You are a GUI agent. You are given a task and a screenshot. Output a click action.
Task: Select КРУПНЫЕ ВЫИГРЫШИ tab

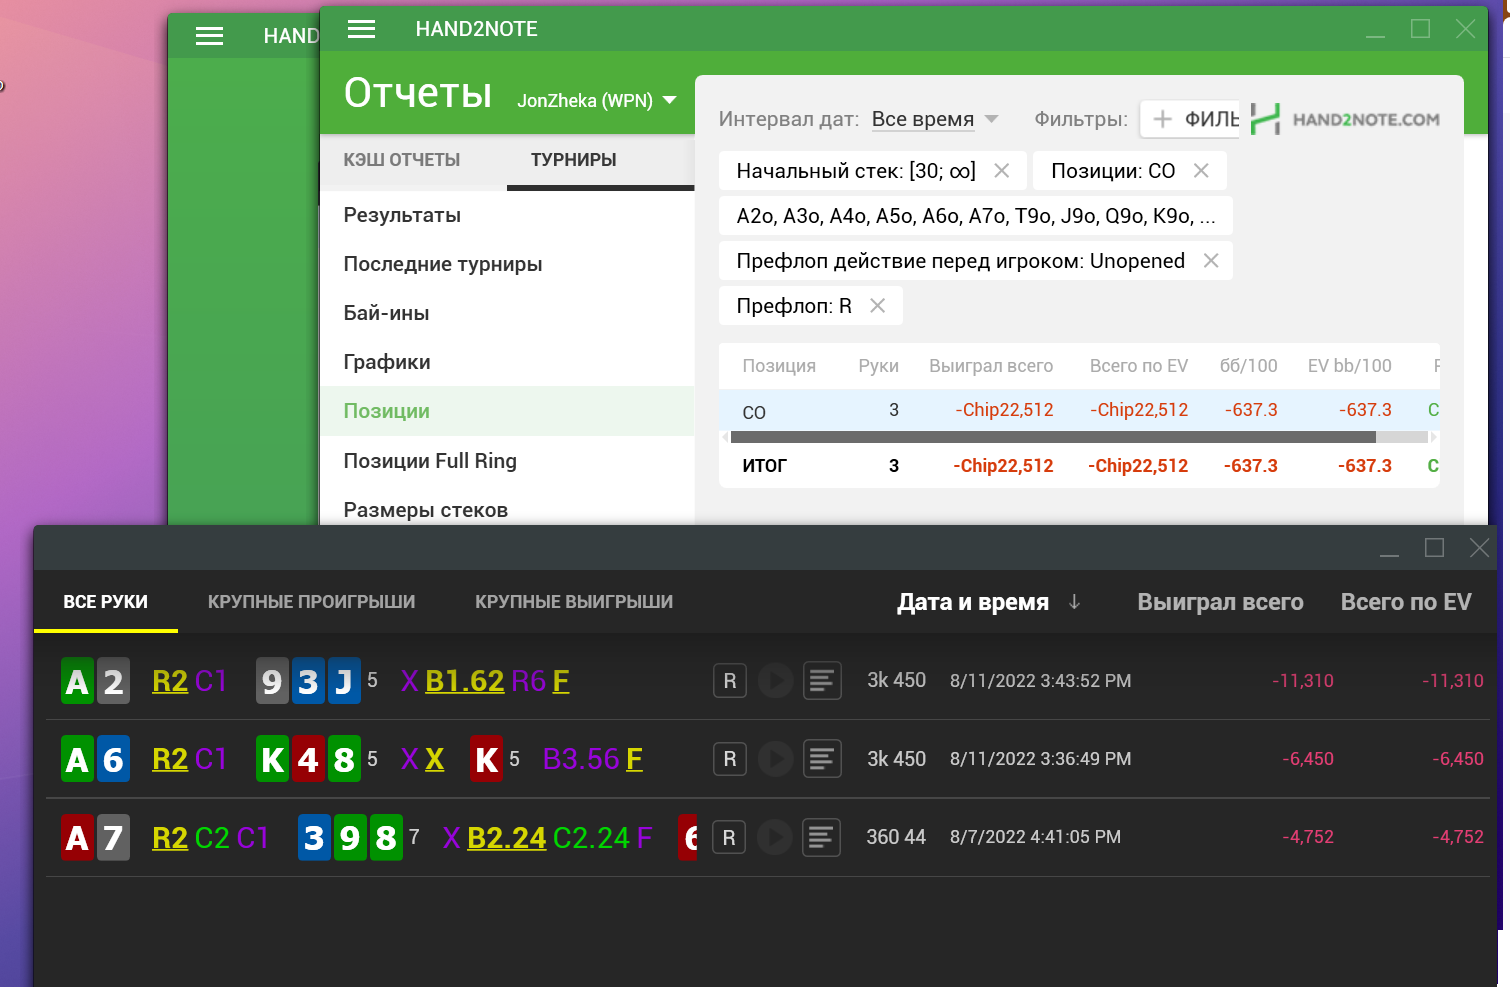pyautogui.click(x=574, y=602)
